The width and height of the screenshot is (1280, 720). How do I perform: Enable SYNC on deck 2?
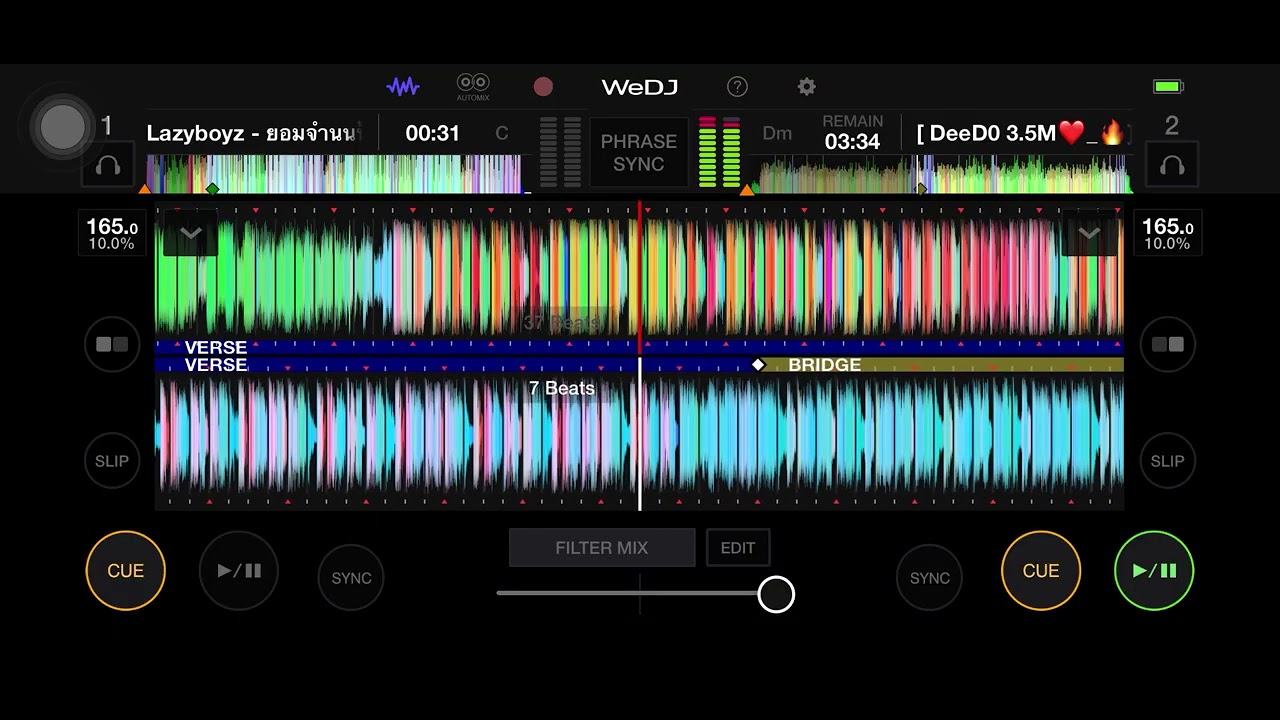point(929,578)
